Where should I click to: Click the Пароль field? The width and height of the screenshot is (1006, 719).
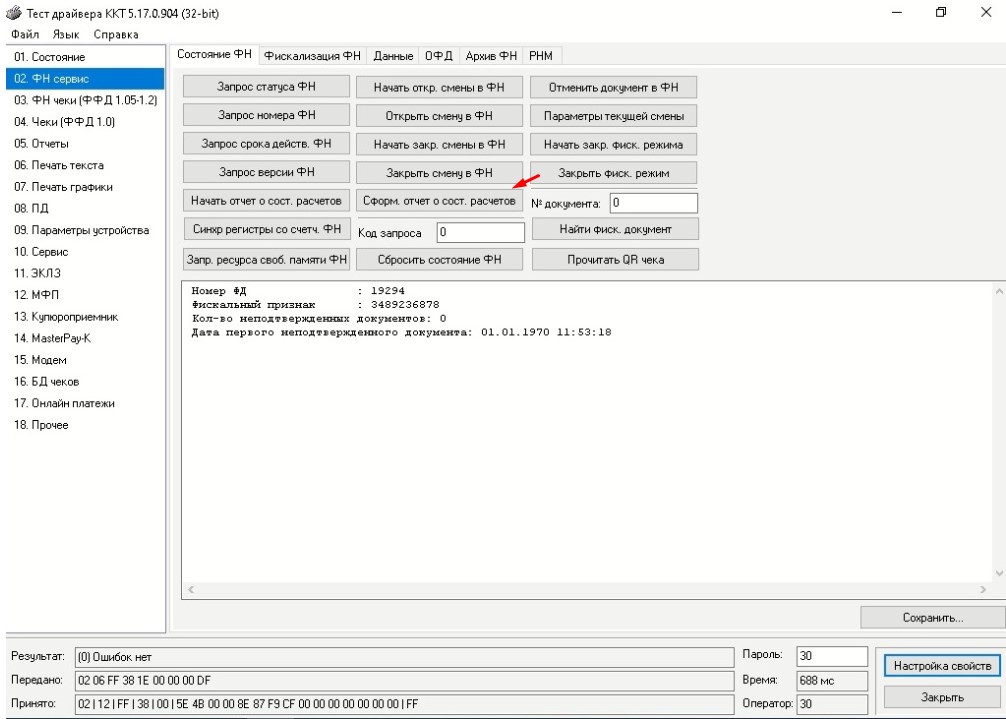(832, 656)
